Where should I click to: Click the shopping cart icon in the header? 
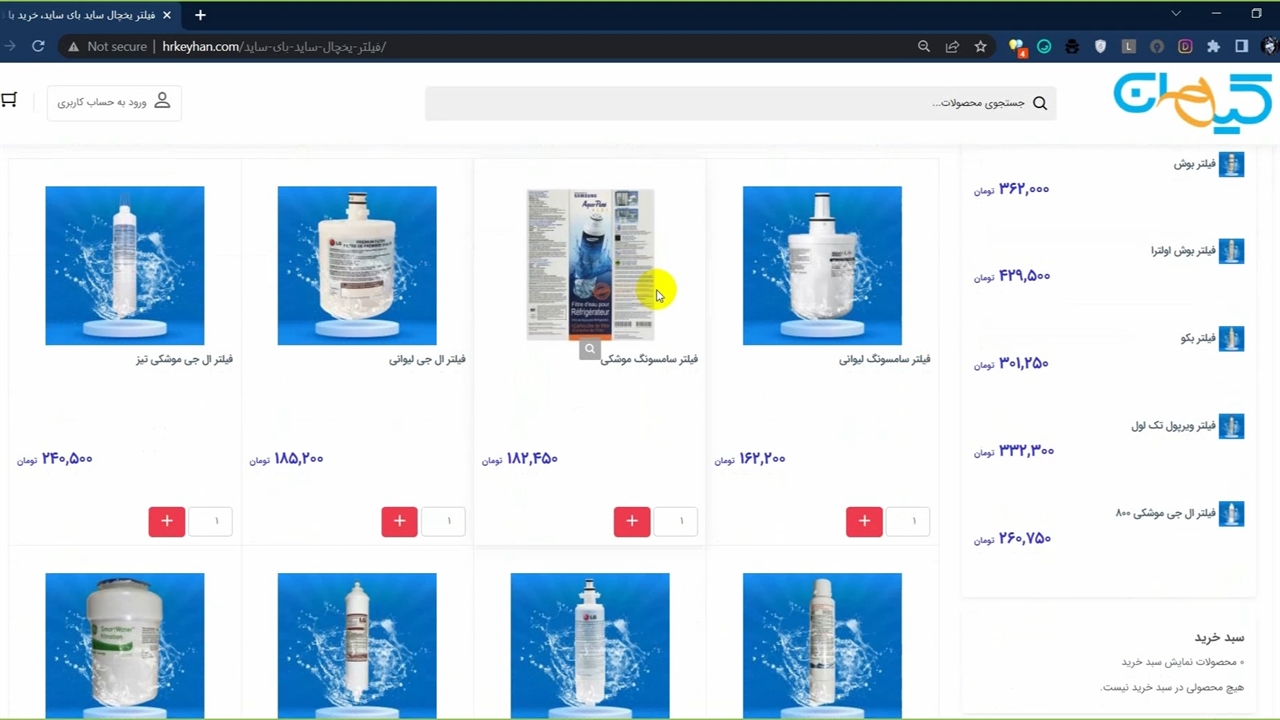tap(9, 100)
